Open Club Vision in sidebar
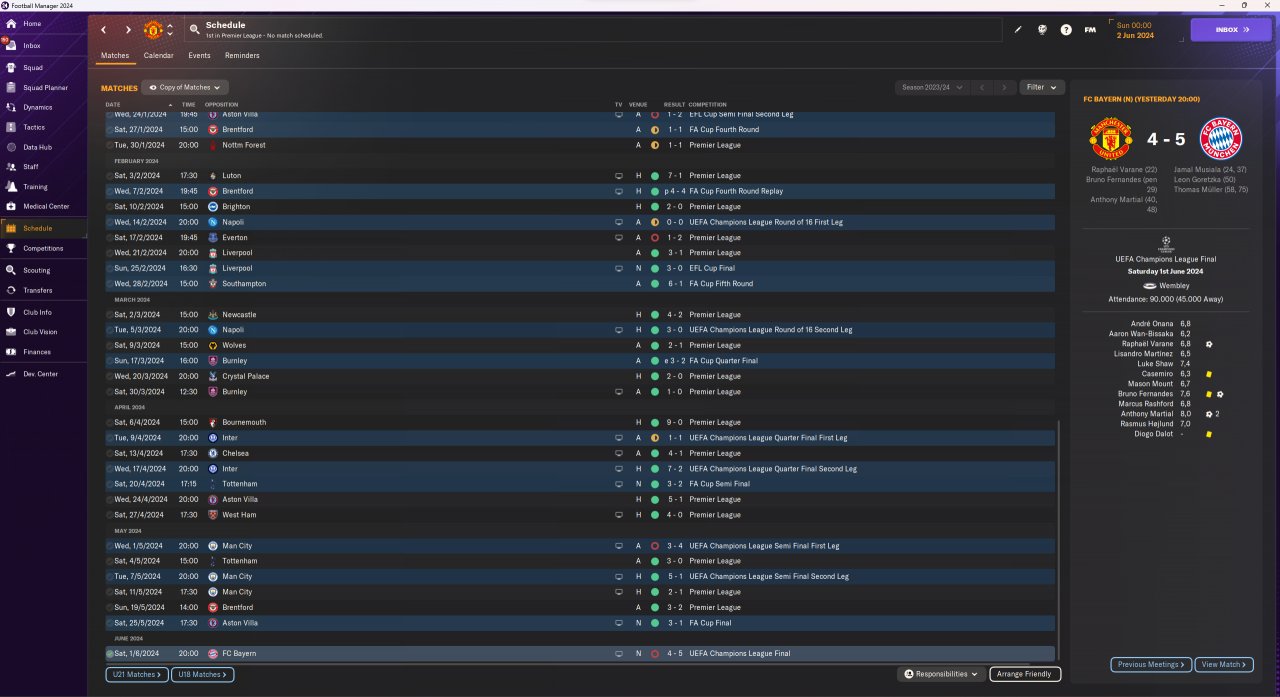The height and width of the screenshot is (697, 1280). [40, 332]
